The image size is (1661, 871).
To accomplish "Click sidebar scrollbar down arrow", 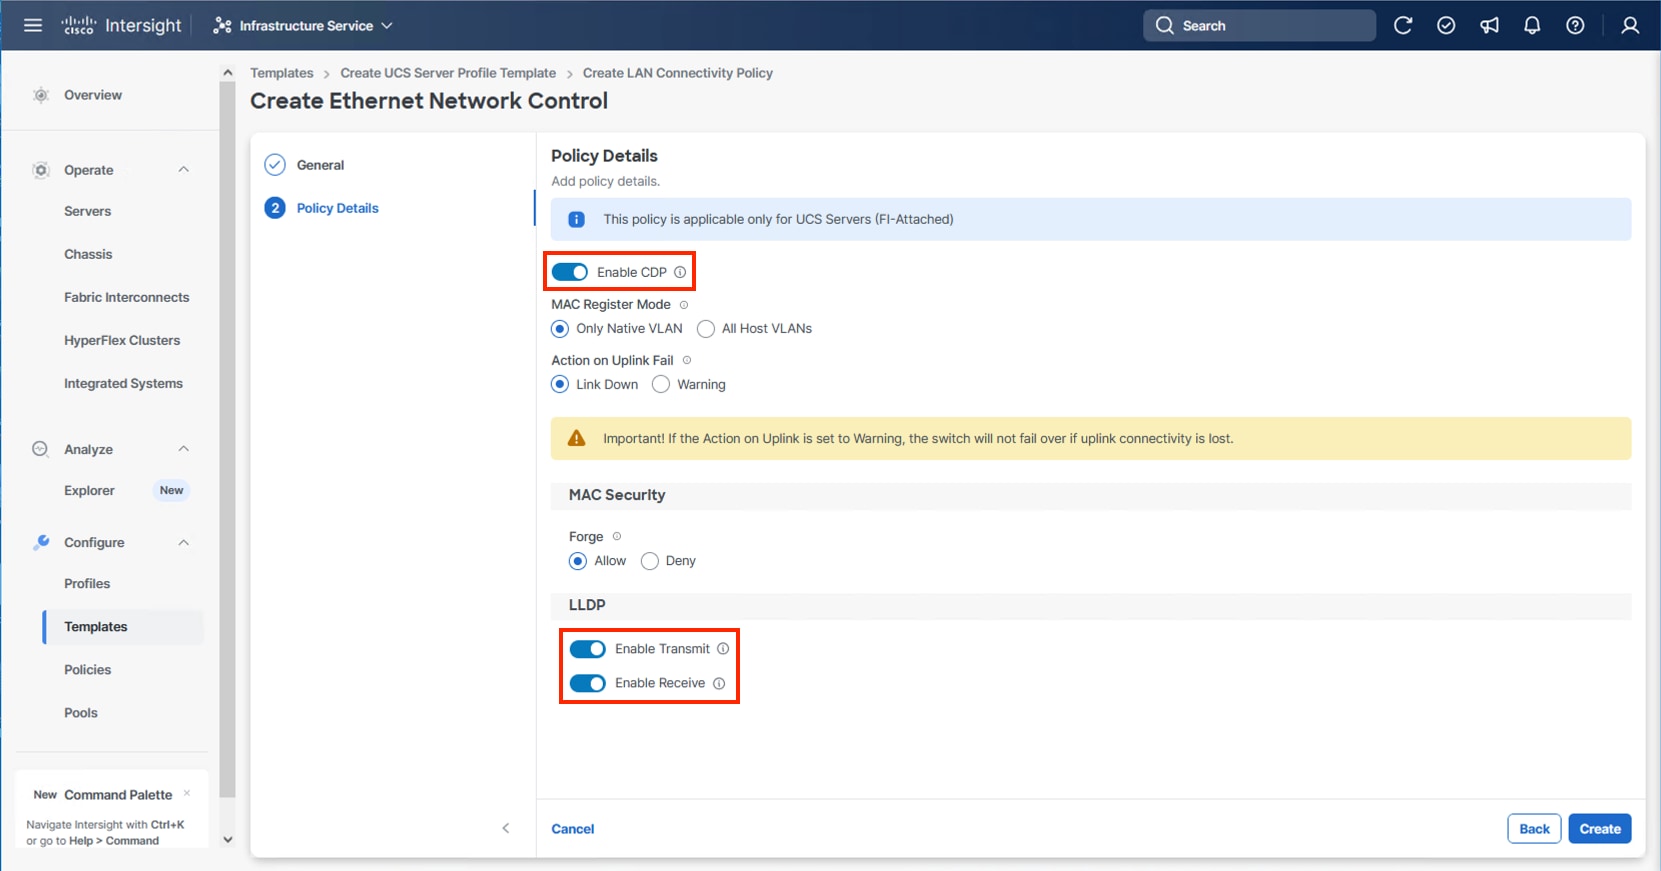I will click(228, 840).
